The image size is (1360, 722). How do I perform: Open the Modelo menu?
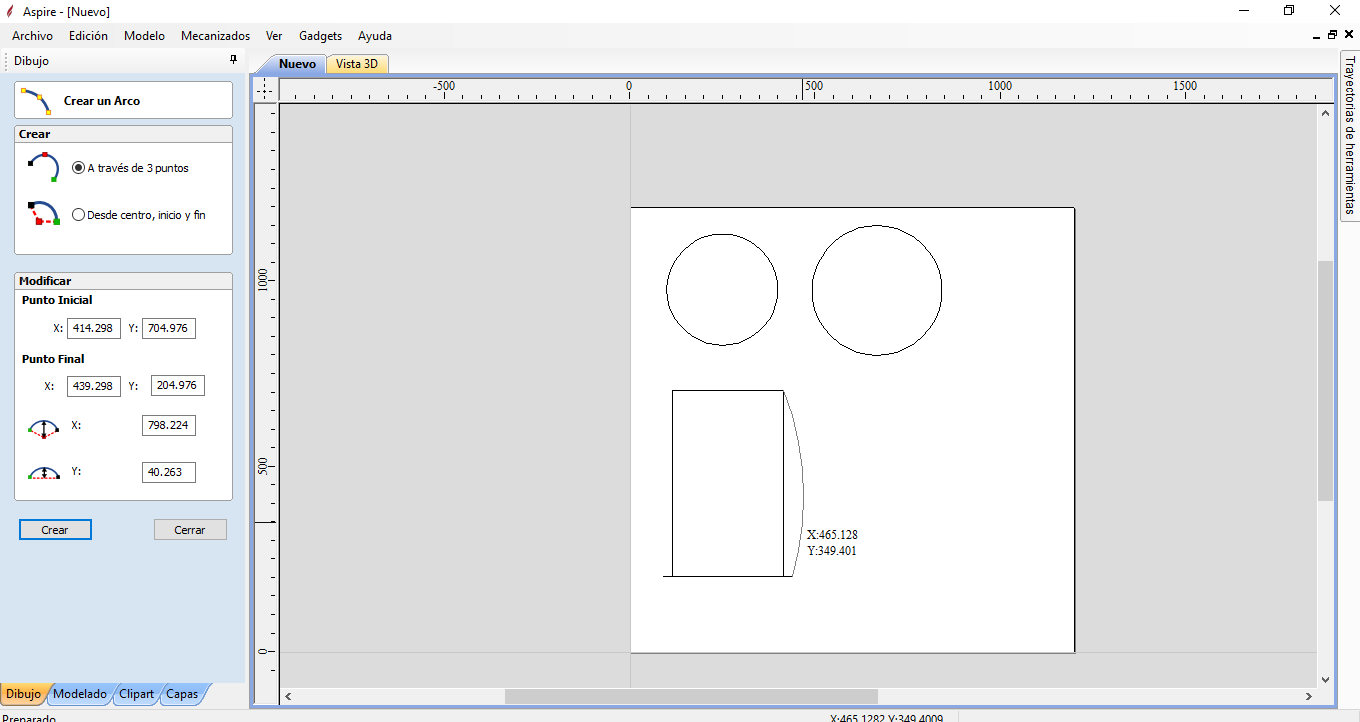coord(145,36)
